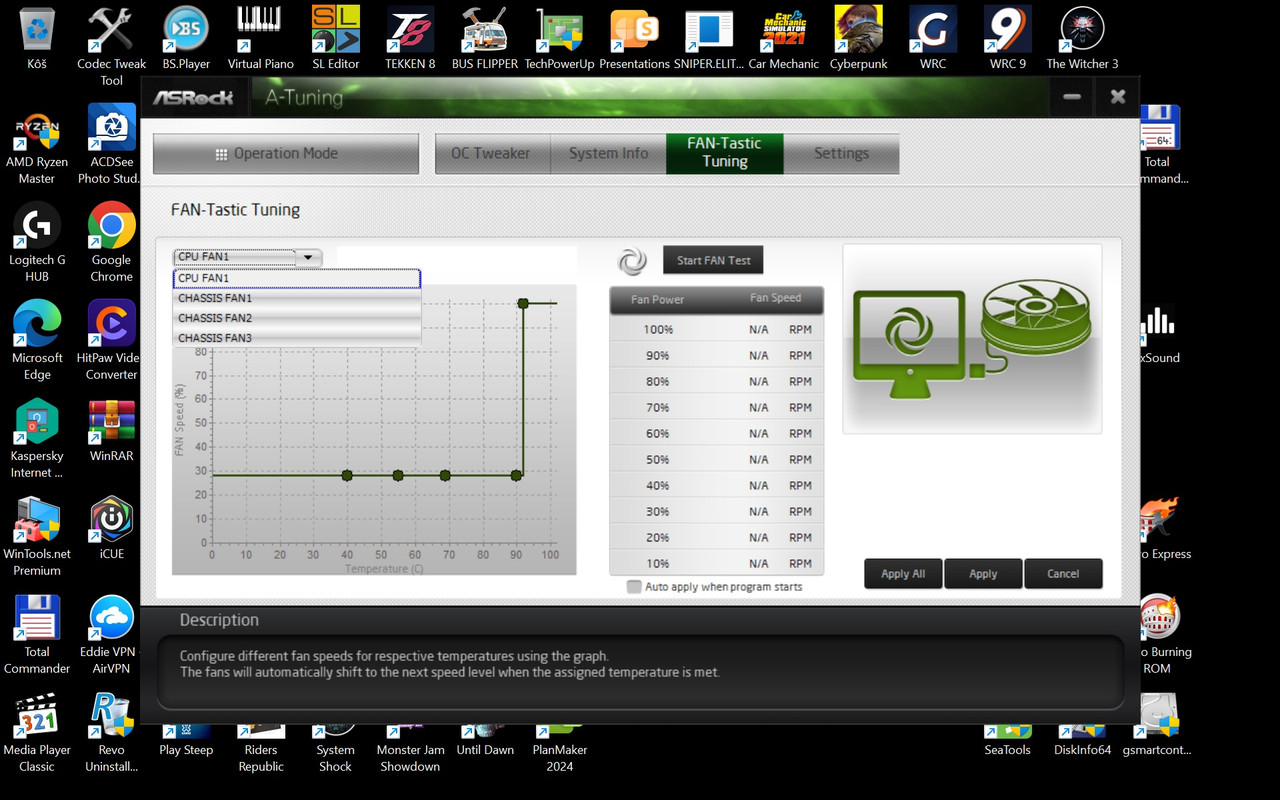Viewport: 1280px width, 800px height.
Task: Open Eddie VPN AirVPN desktop icon
Action: click(x=111, y=635)
